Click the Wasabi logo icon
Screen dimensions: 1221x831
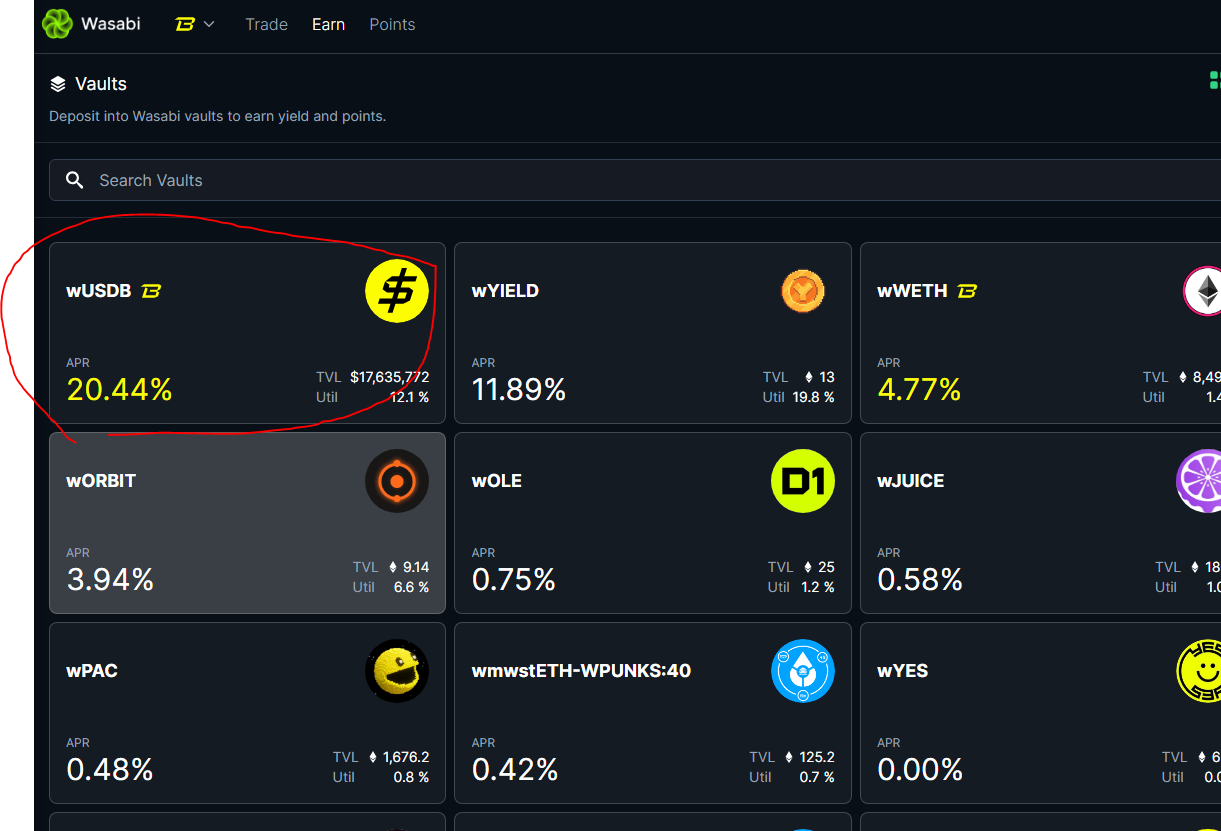(57, 23)
